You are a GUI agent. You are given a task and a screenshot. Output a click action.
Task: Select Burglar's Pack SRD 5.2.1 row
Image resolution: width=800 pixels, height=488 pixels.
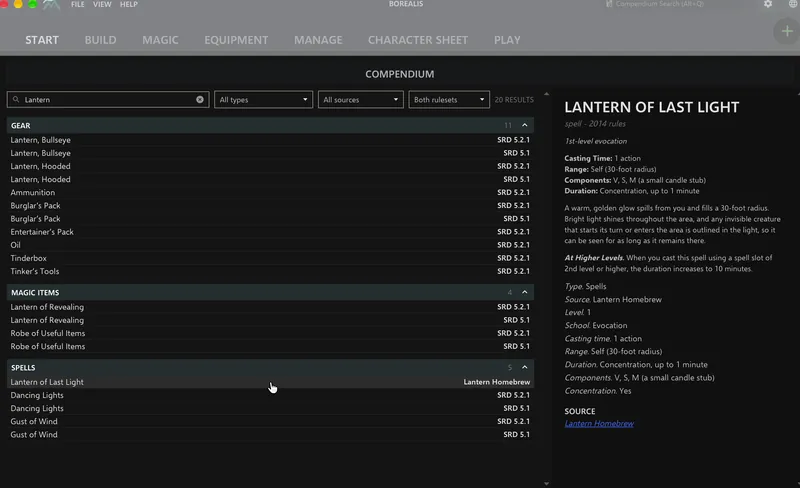[270, 206]
